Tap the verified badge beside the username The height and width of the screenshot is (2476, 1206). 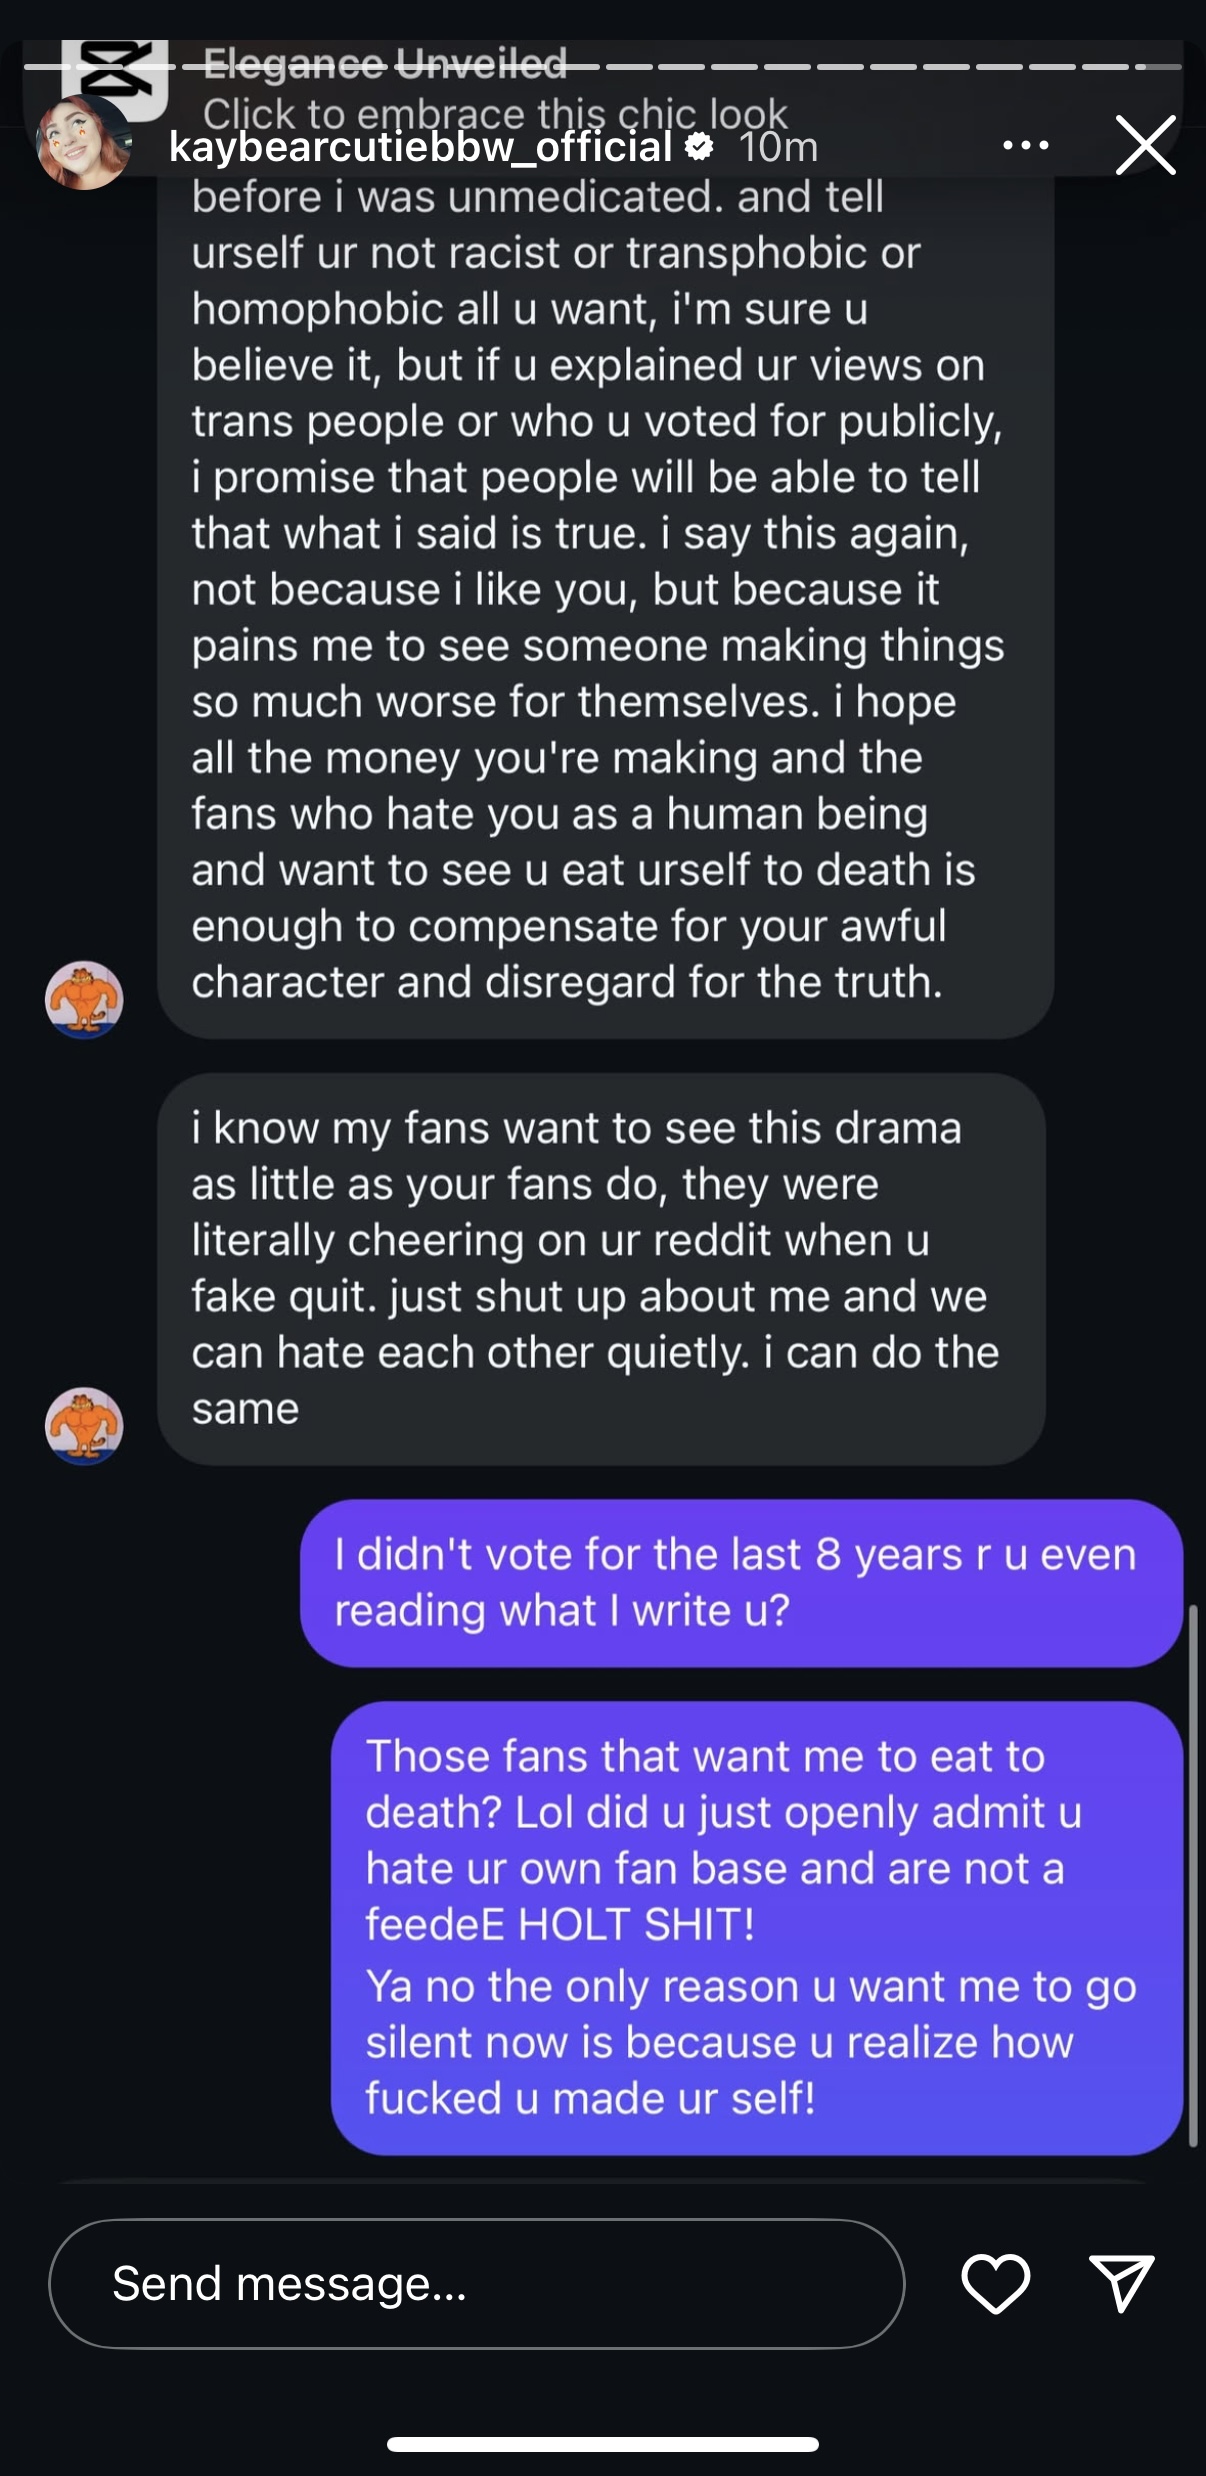699,147
